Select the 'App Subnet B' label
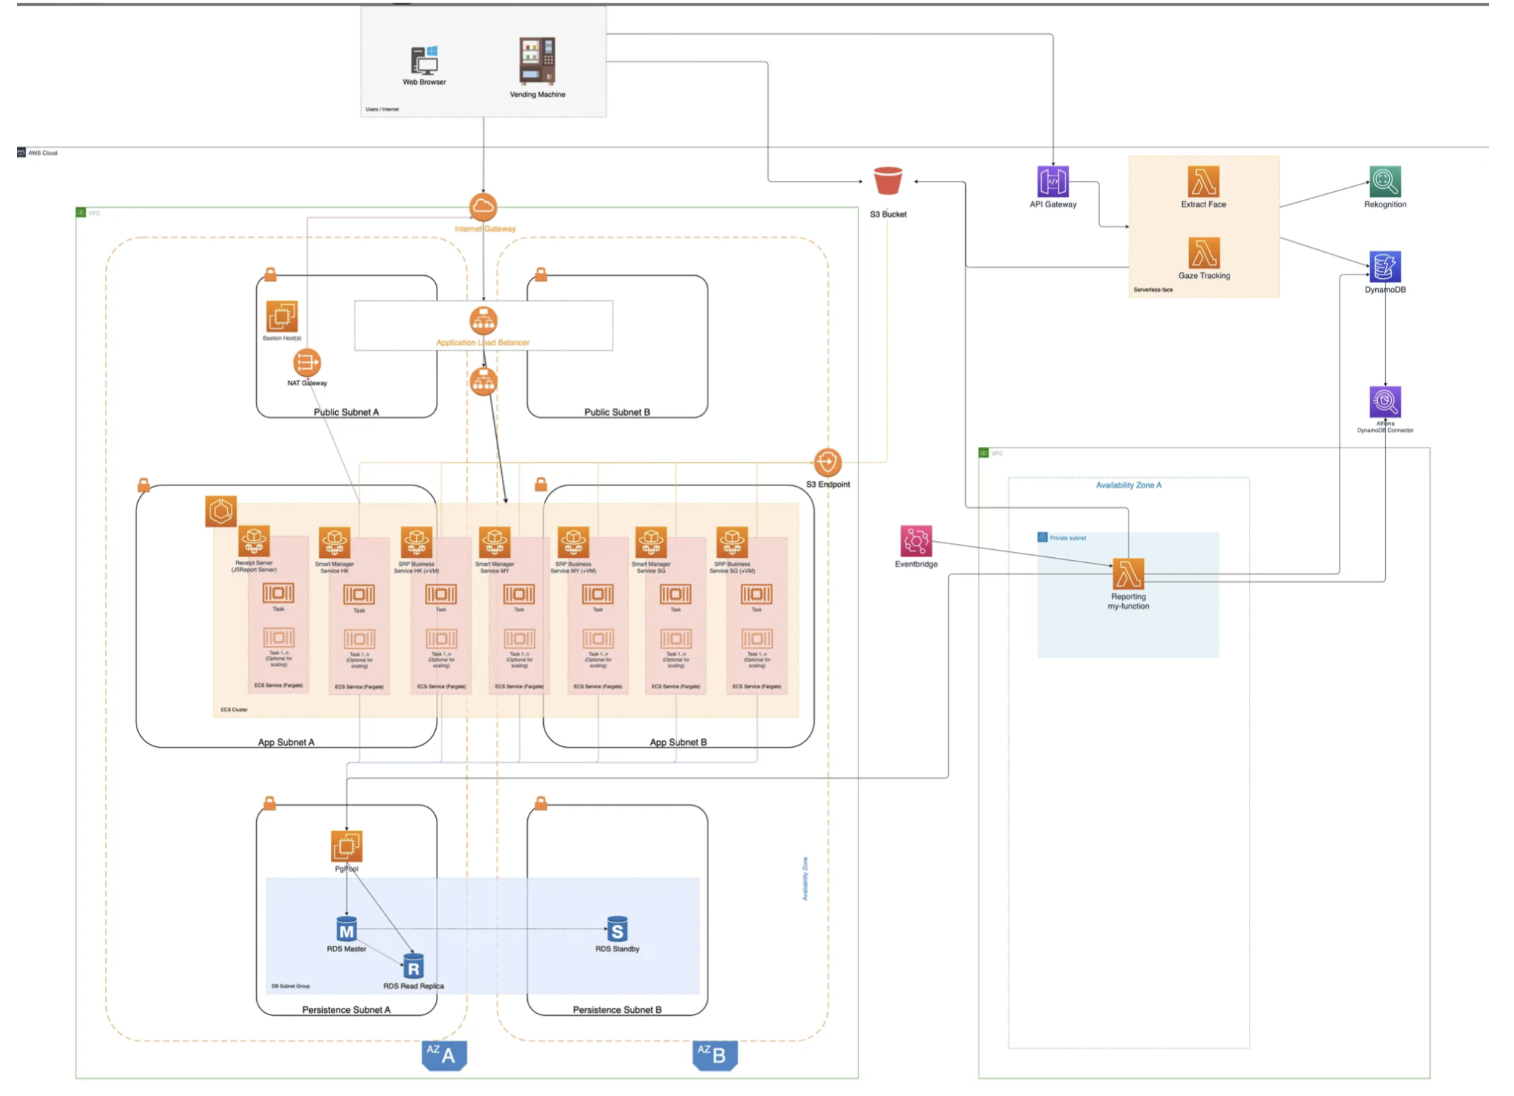Image resolution: width=1514 pixels, height=1096 pixels. [678, 742]
